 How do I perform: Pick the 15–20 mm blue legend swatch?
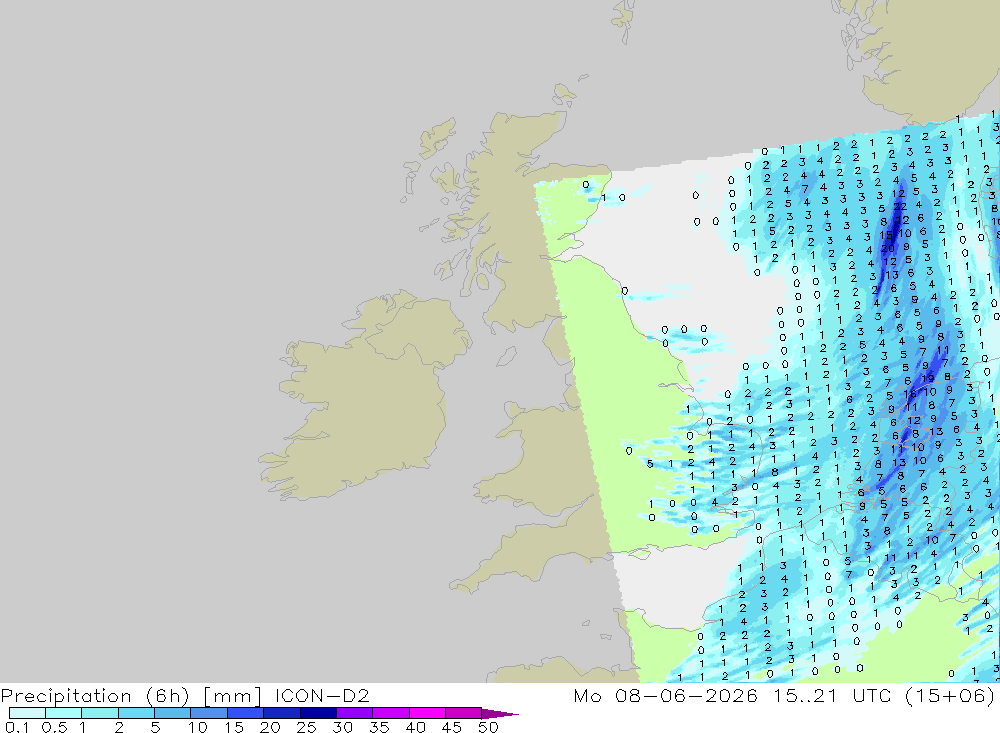246,713
